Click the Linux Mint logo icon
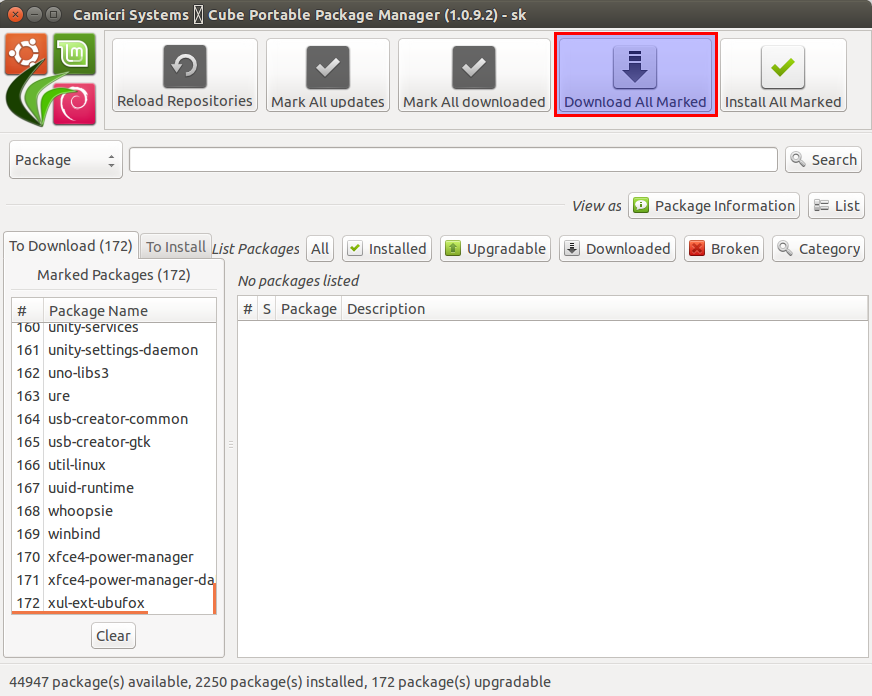 click(75, 54)
